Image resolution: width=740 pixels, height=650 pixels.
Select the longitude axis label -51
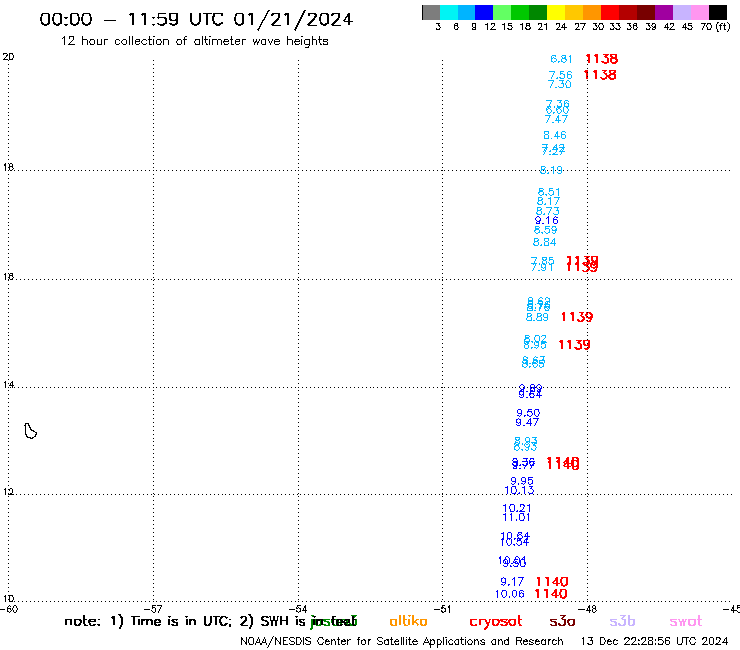pyautogui.click(x=443, y=609)
